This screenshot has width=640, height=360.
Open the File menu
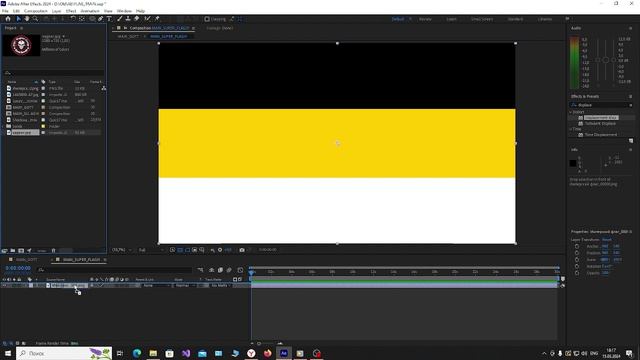click(5, 11)
